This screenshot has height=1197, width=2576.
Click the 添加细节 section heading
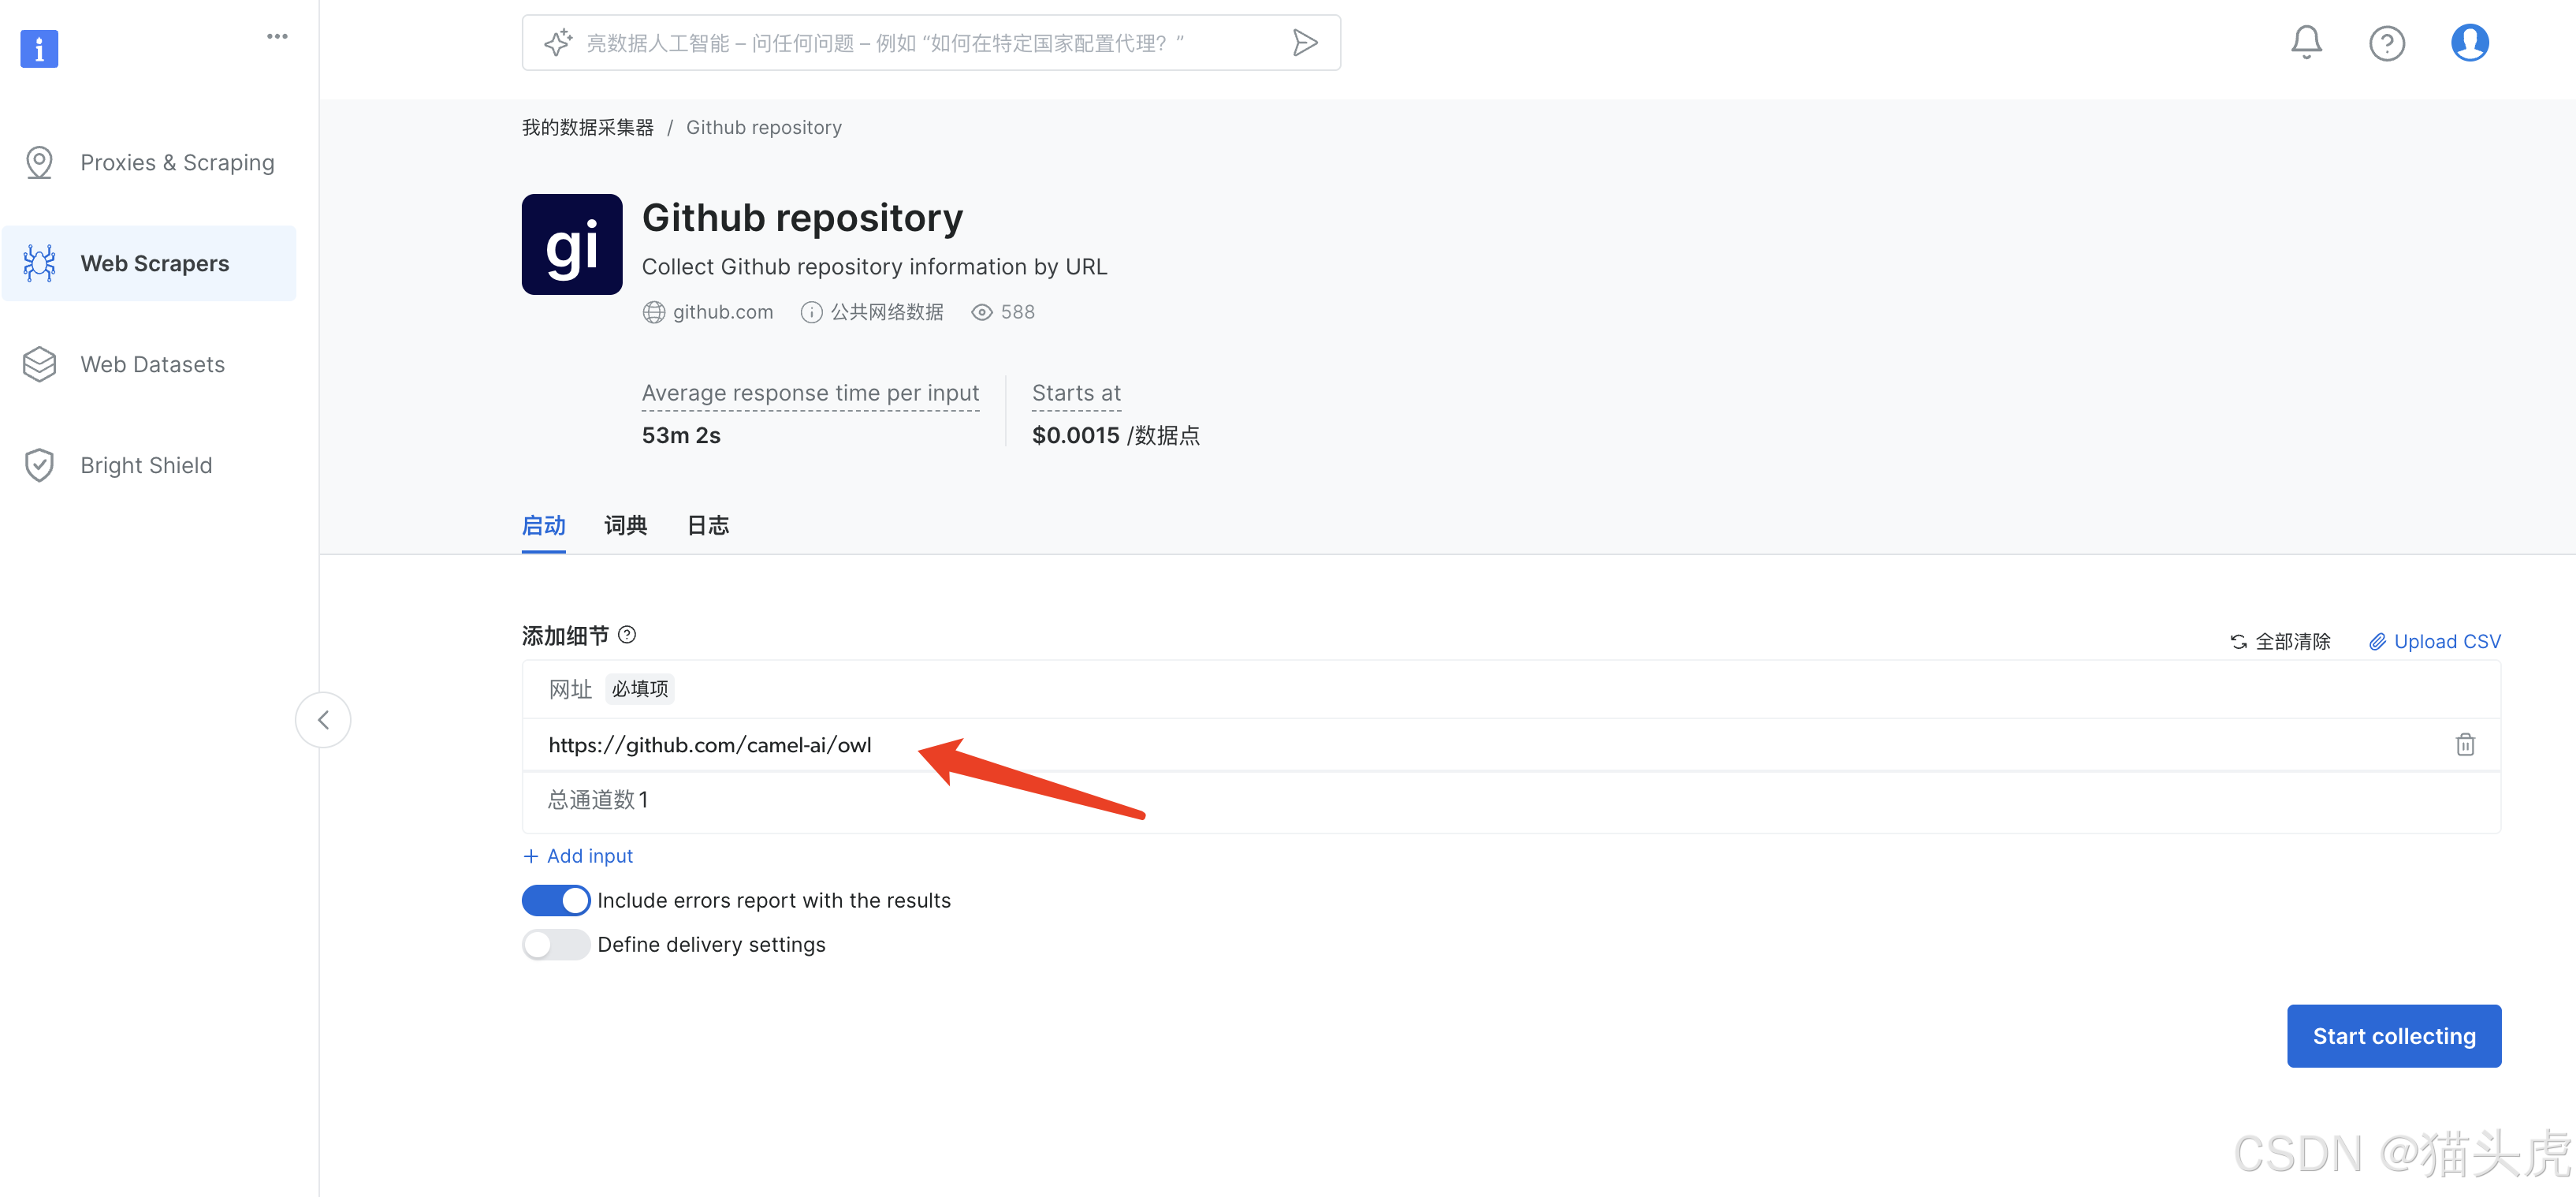[x=565, y=636]
